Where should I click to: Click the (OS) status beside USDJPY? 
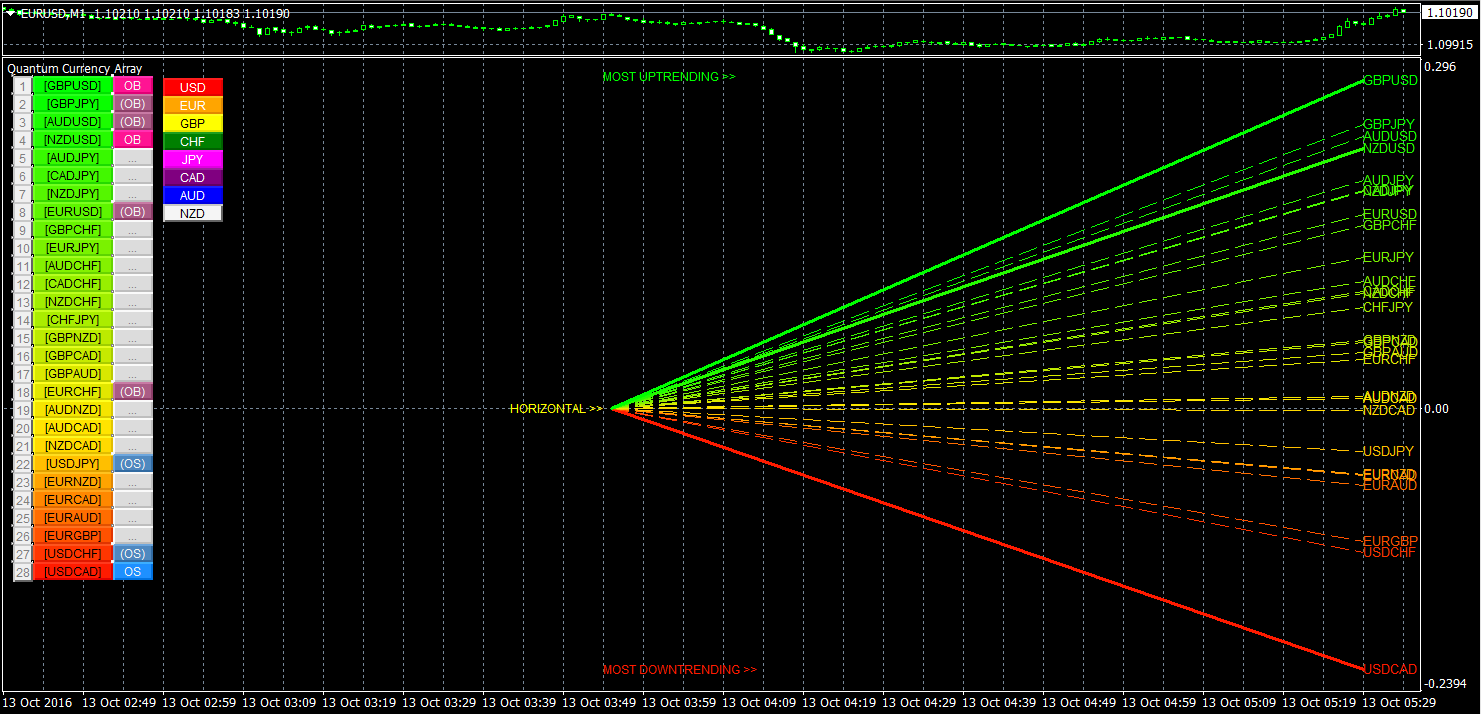(x=132, y=464)
